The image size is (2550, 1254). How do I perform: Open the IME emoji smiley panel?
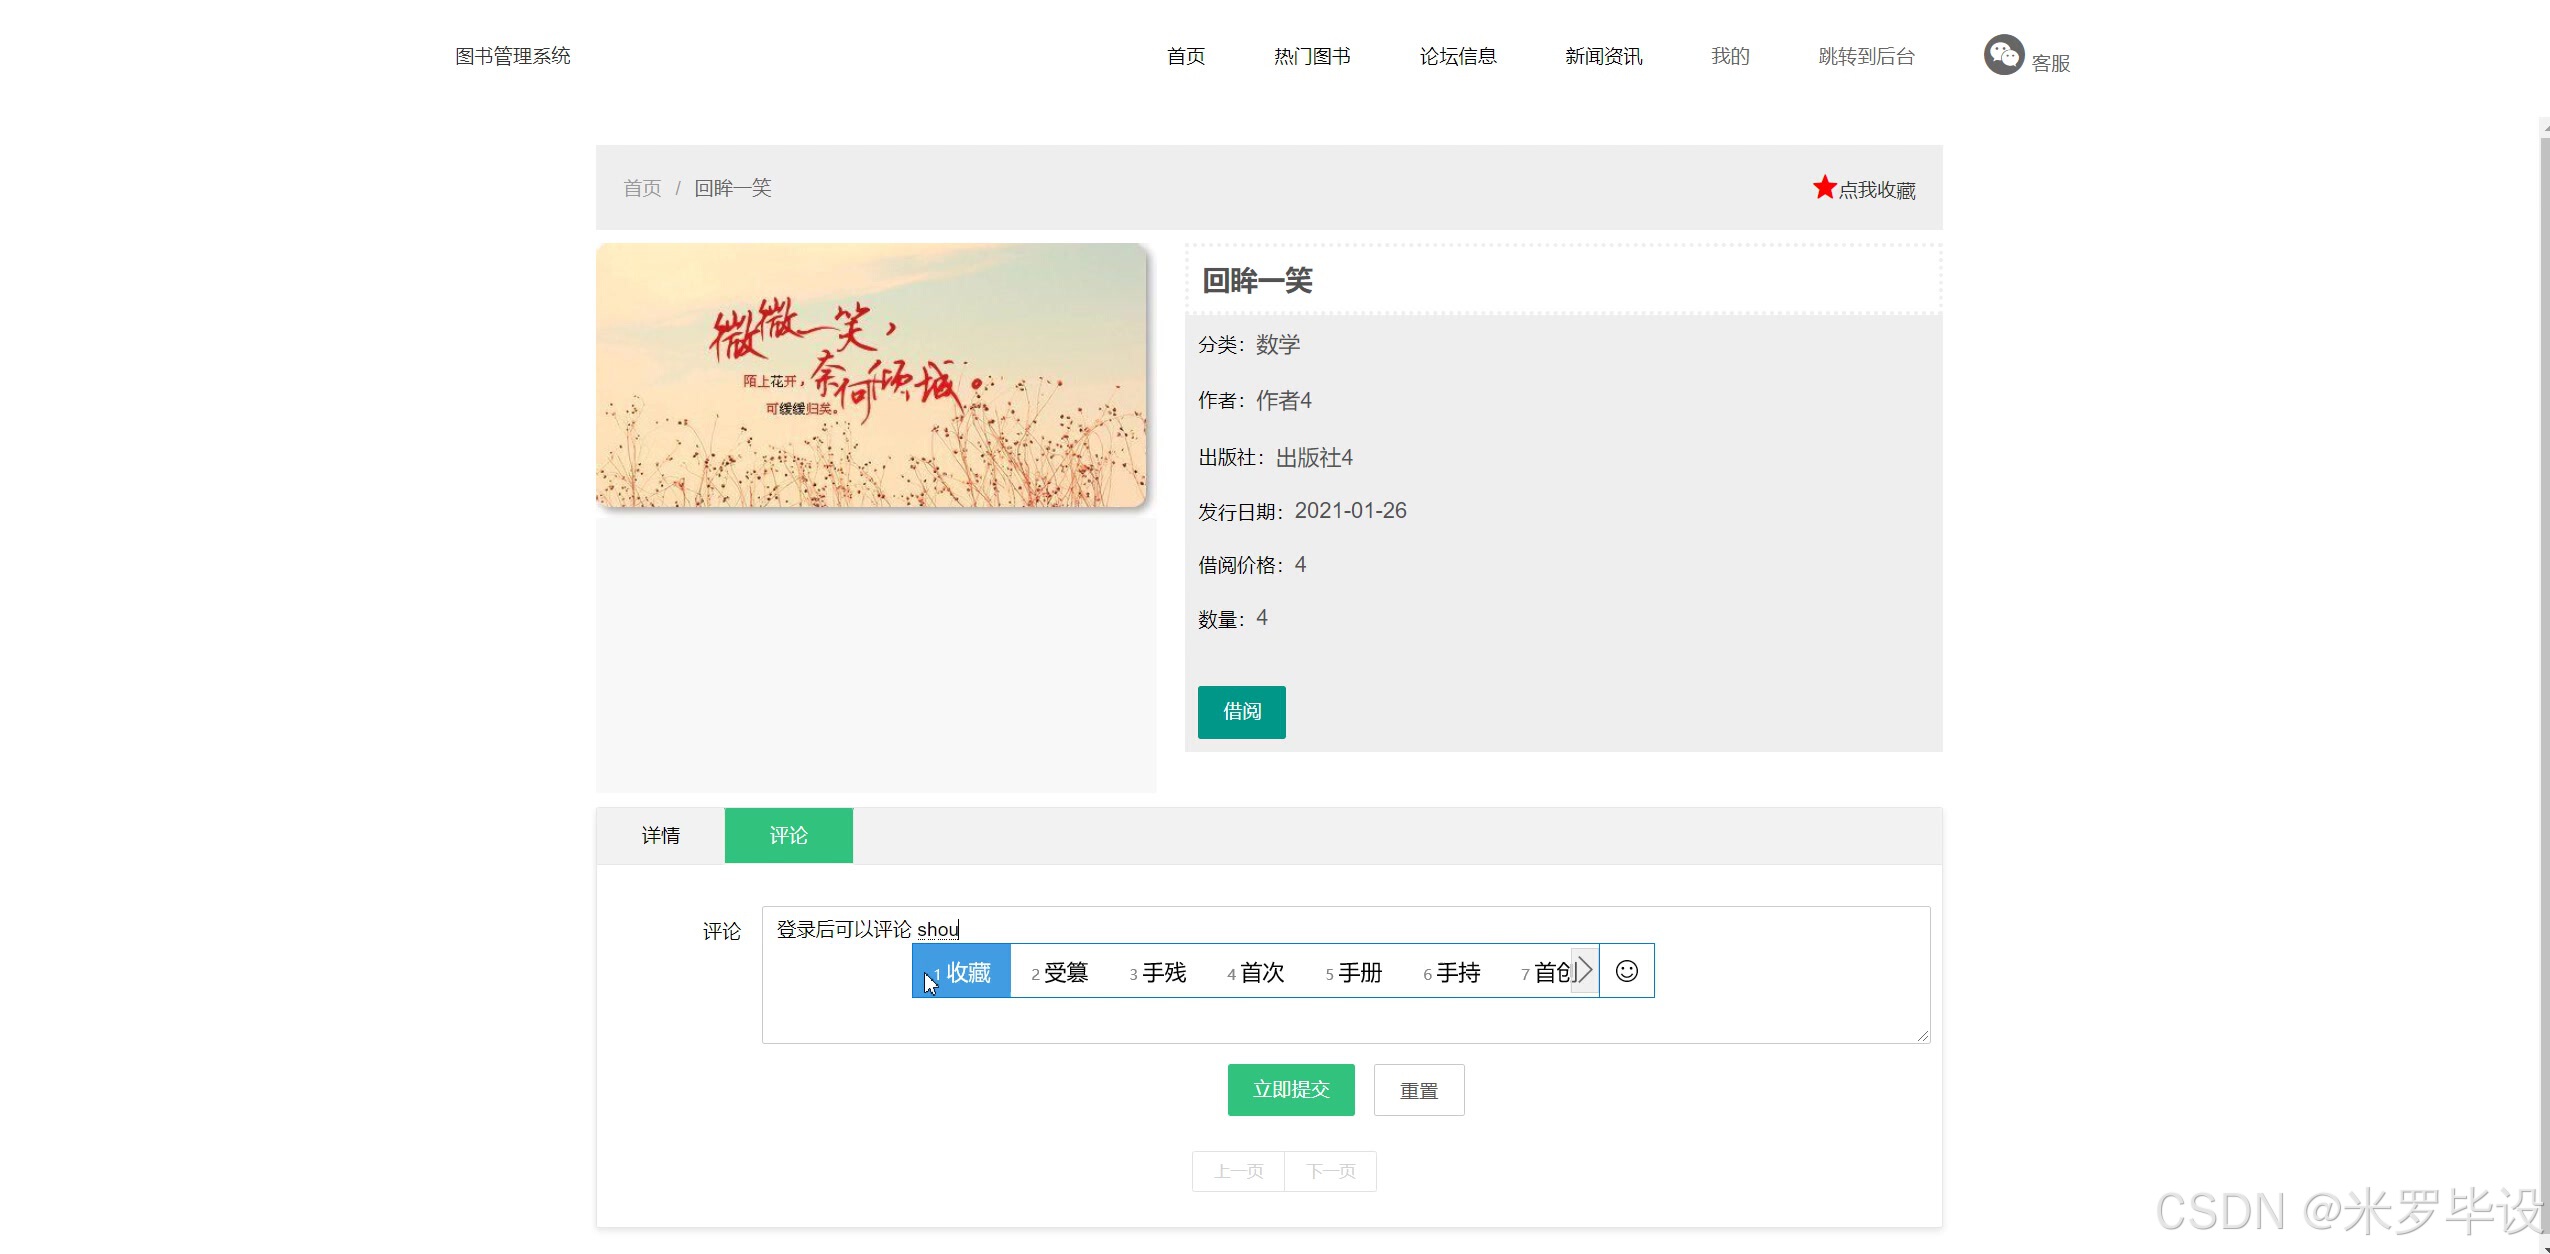coord(1626,971)
